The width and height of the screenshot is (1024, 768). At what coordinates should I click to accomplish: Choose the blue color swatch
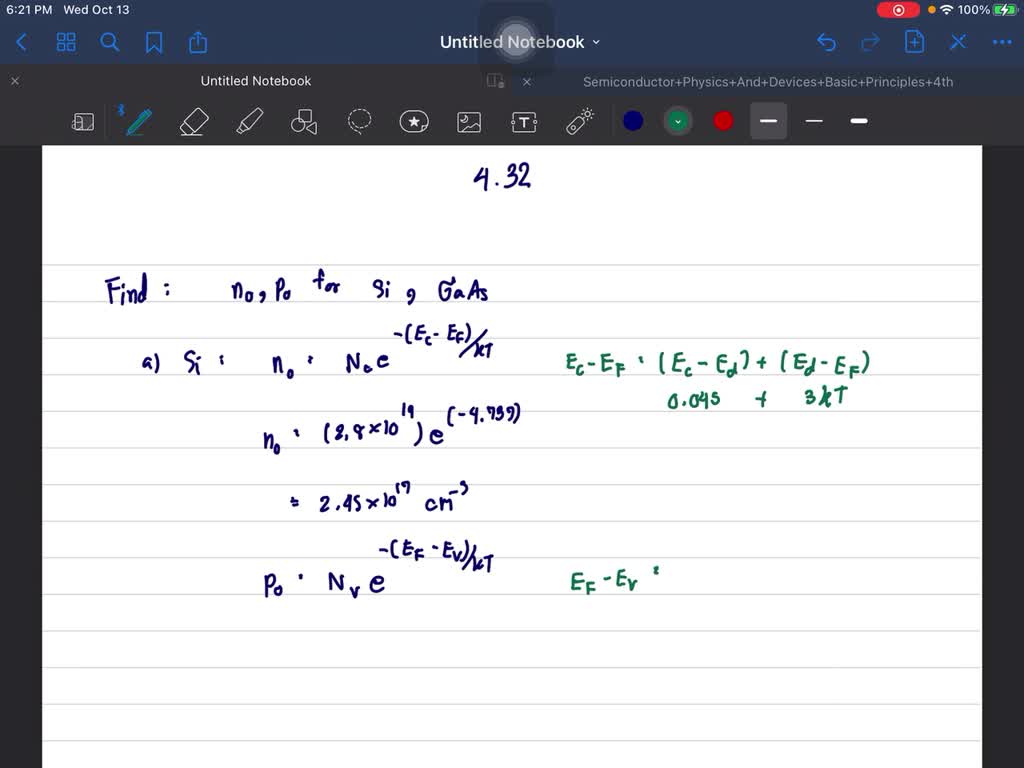635,120
